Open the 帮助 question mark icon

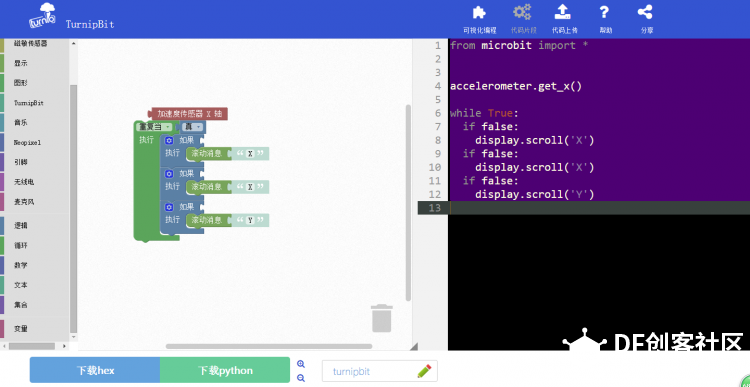tap(605, 12)
